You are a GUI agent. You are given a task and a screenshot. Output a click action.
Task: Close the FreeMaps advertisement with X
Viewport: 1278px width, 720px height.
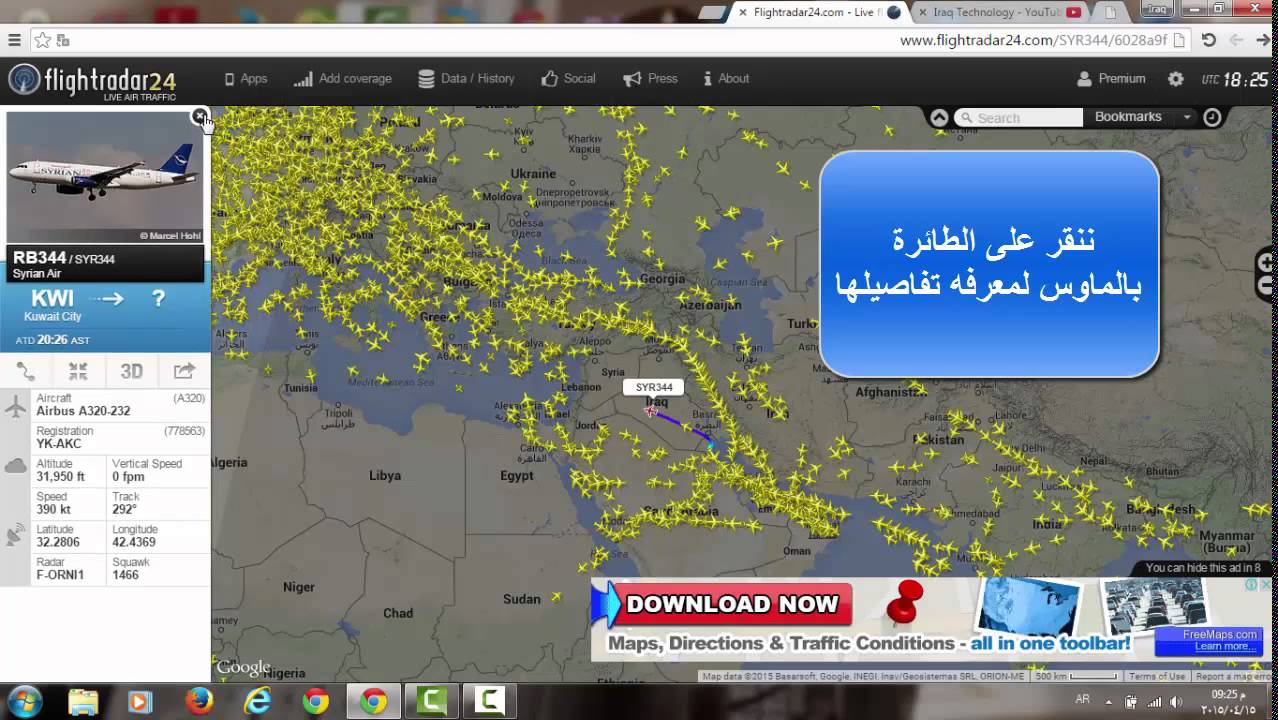[1264, 585]
